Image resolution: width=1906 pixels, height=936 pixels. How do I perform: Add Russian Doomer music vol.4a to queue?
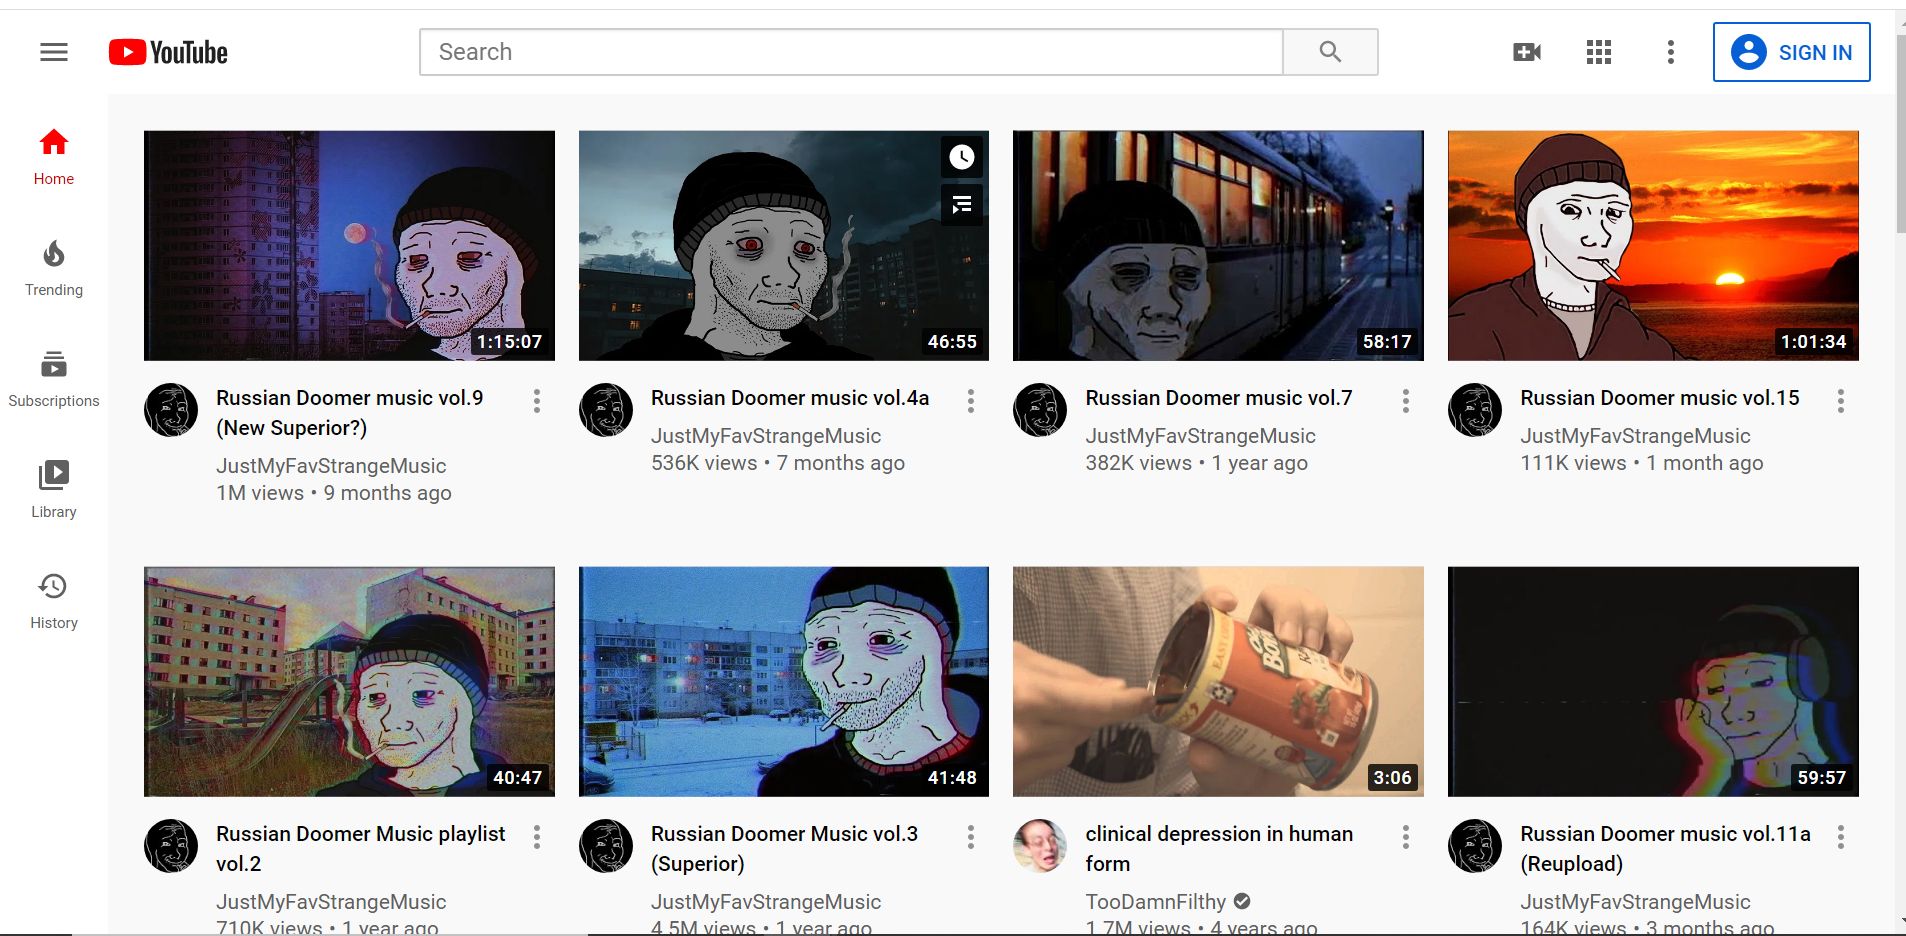(961, 203)
